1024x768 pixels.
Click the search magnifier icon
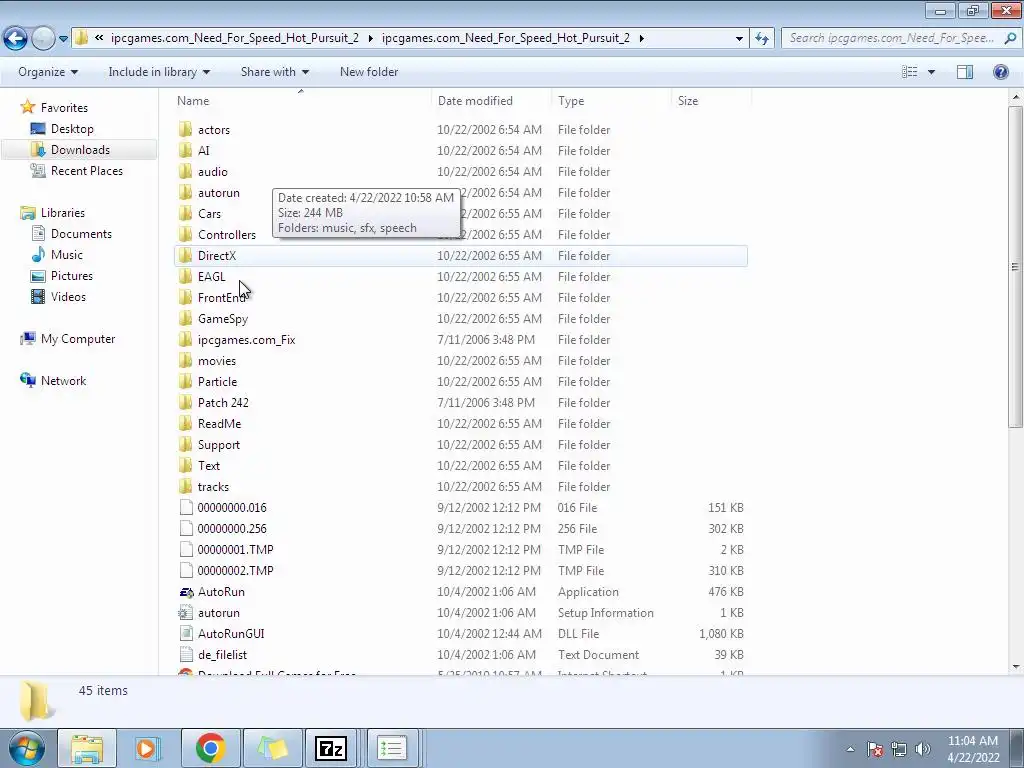coord(1010,39)
